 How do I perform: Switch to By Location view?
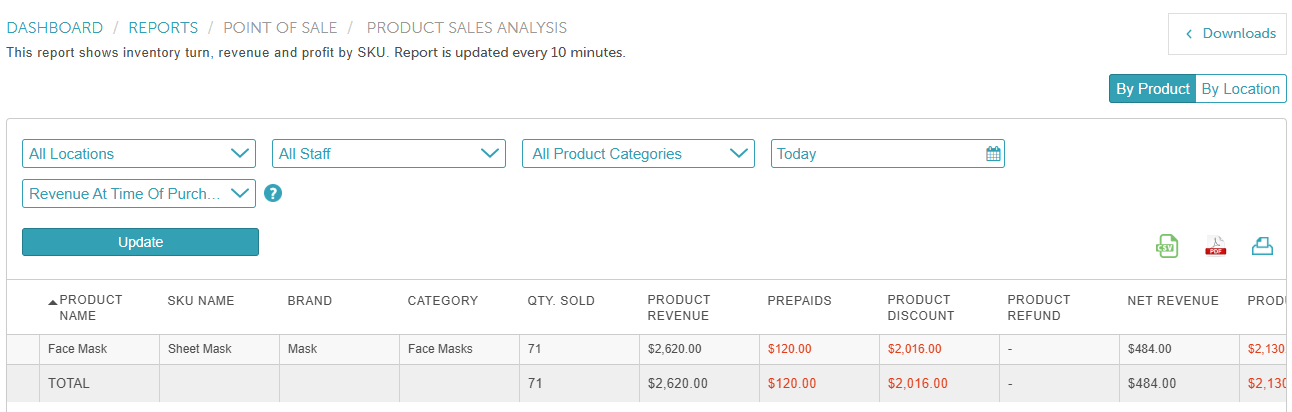click(x=1240, y=89)
